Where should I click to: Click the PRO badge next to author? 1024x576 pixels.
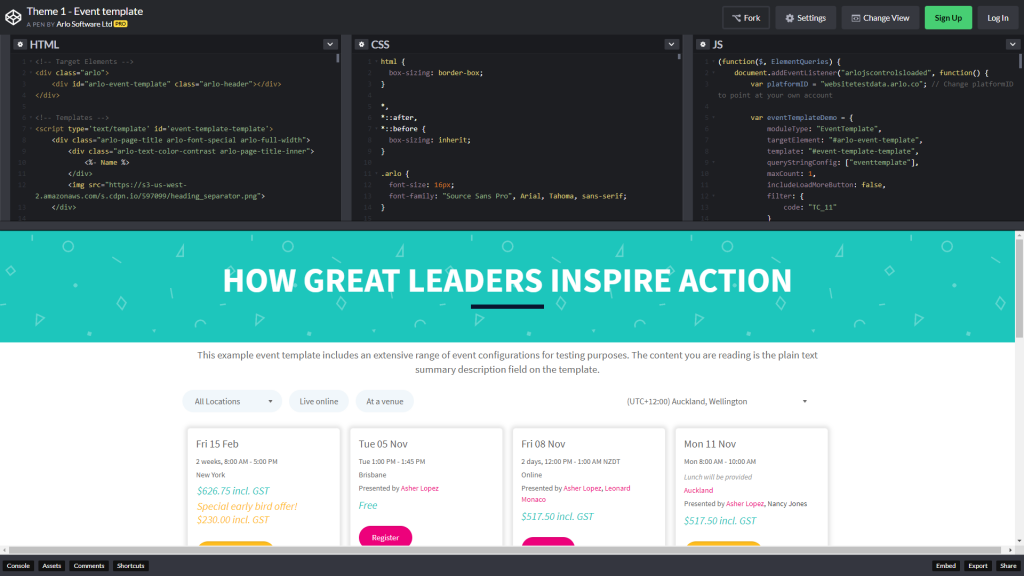[120, 22]
